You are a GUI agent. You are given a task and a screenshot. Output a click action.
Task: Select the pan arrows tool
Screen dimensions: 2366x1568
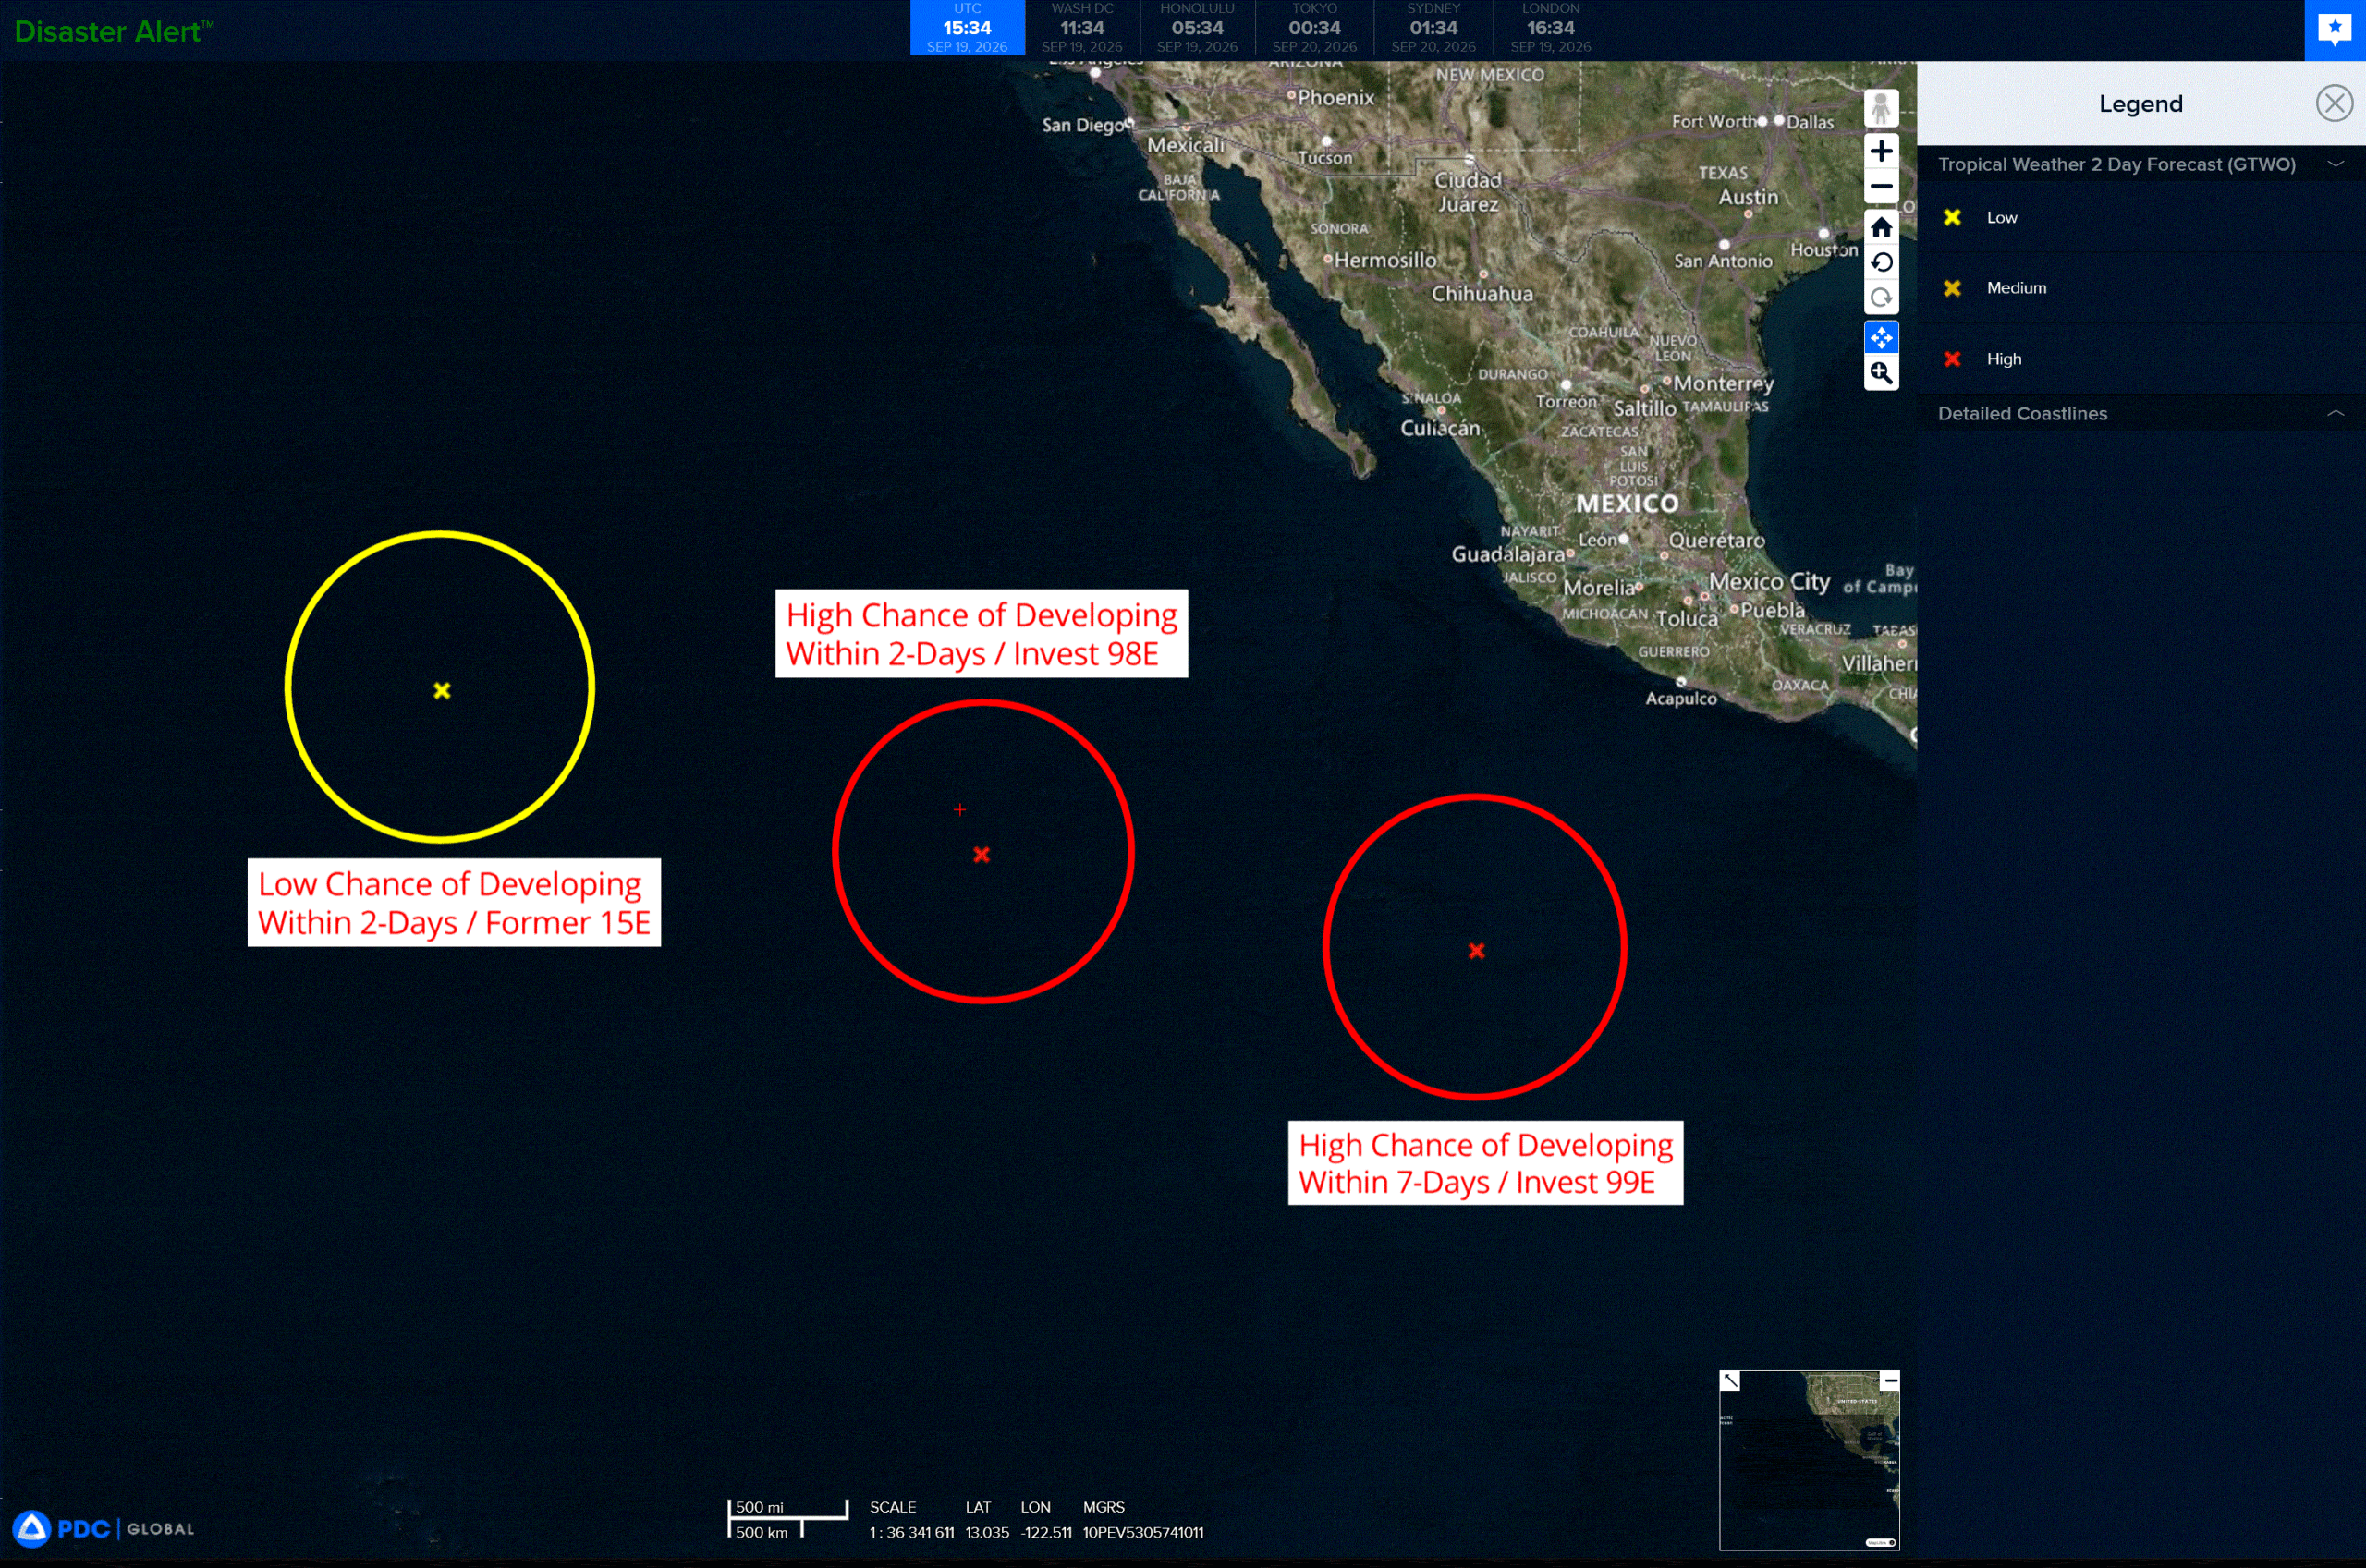click(1881, 338)
